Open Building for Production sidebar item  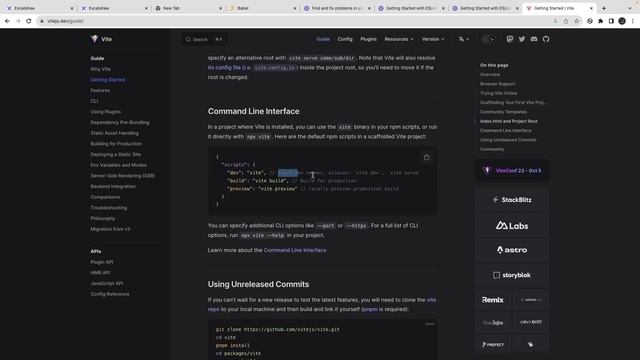pos(116,144)
